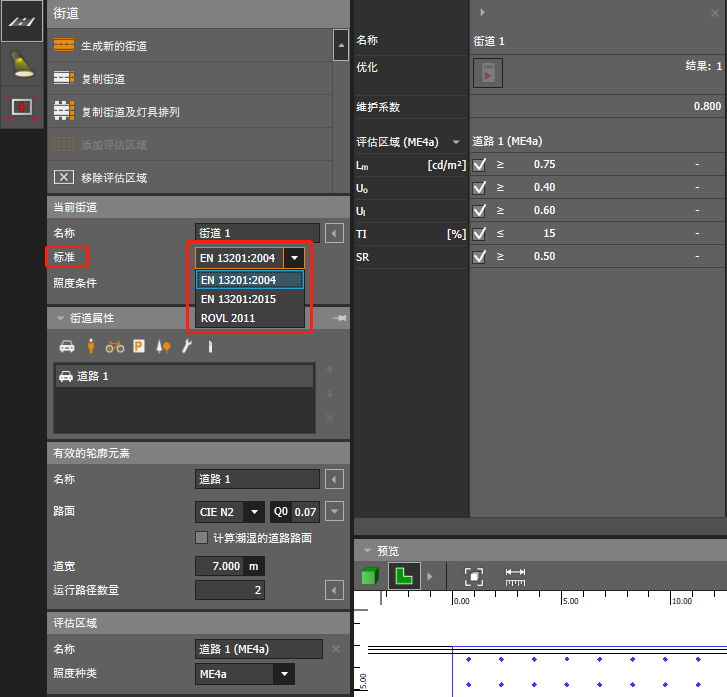Viewport: 727px width, 697px height.
Task: Start the 优化 optimization play button
Action: click(x=488, y=73)
